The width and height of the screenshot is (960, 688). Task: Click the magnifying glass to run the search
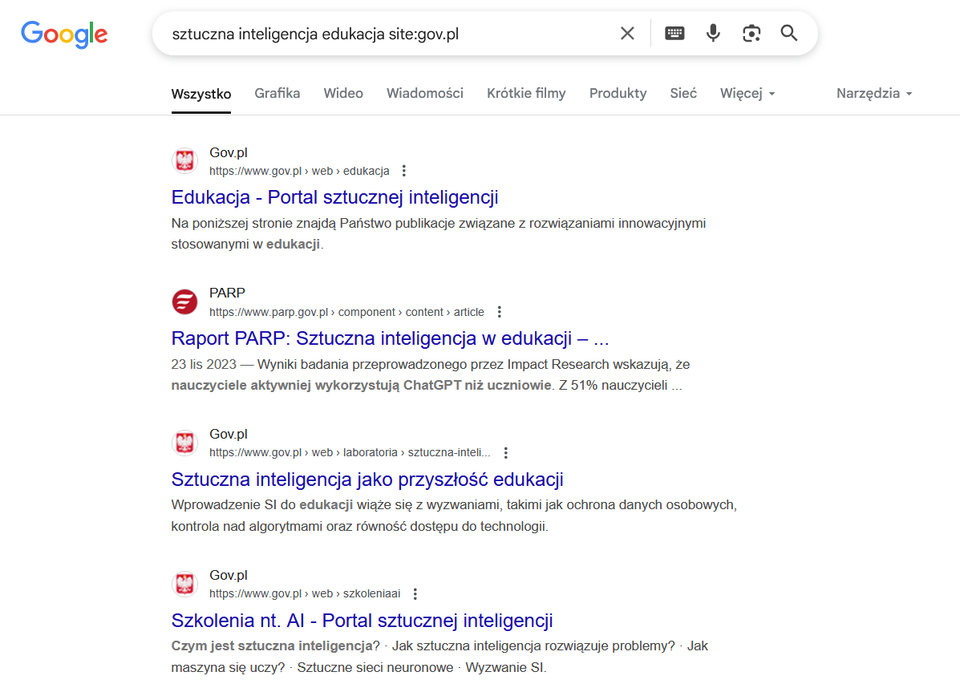789,33
